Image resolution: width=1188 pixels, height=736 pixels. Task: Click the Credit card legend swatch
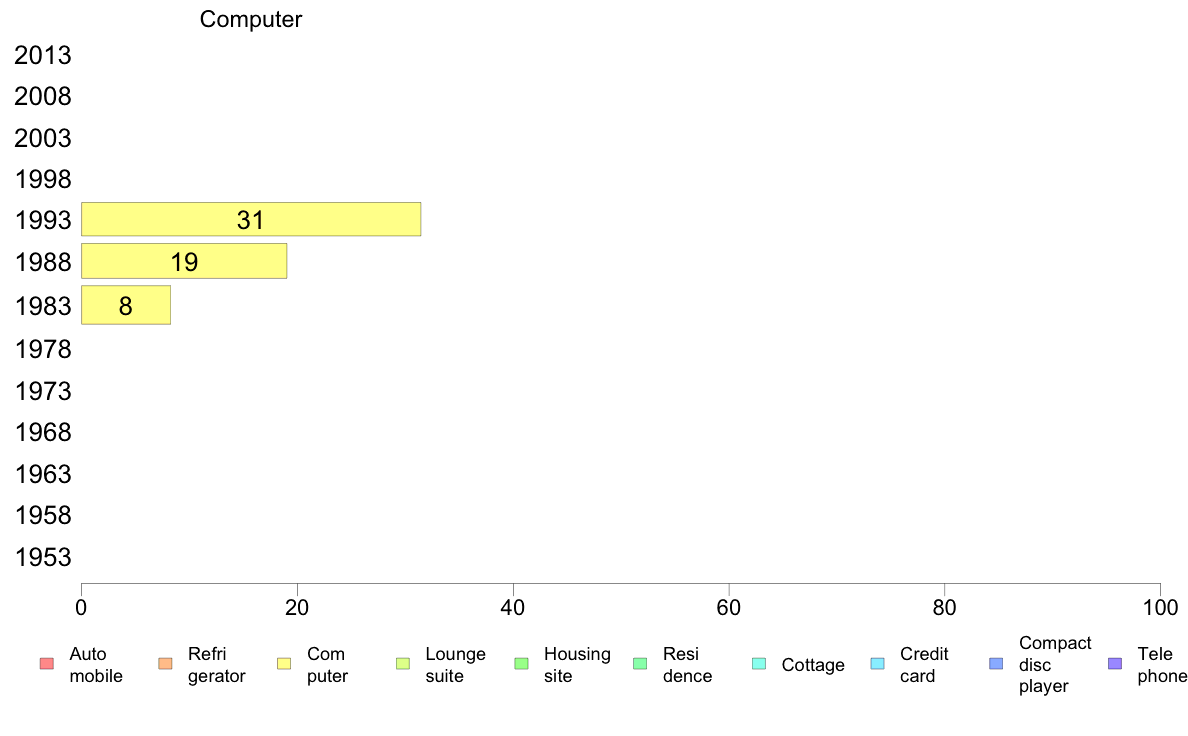click(x=877, y=664)
